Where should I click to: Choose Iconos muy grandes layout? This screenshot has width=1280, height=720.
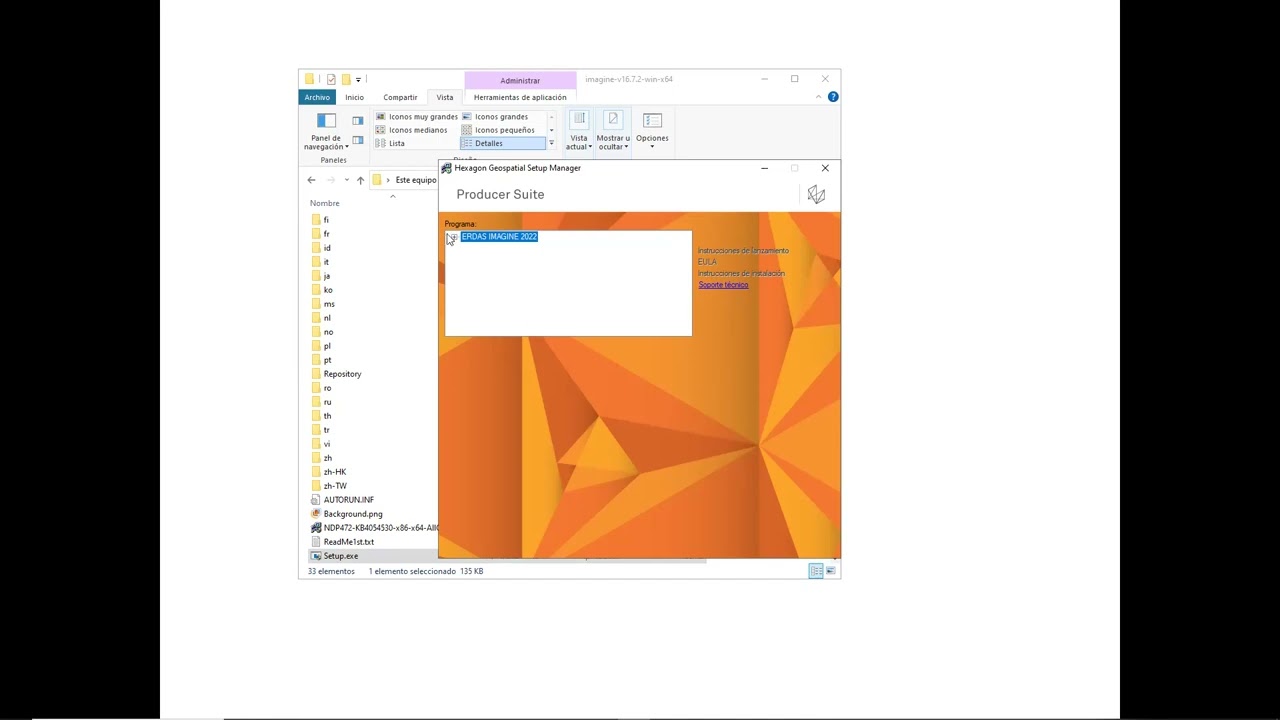coord(416,117)
